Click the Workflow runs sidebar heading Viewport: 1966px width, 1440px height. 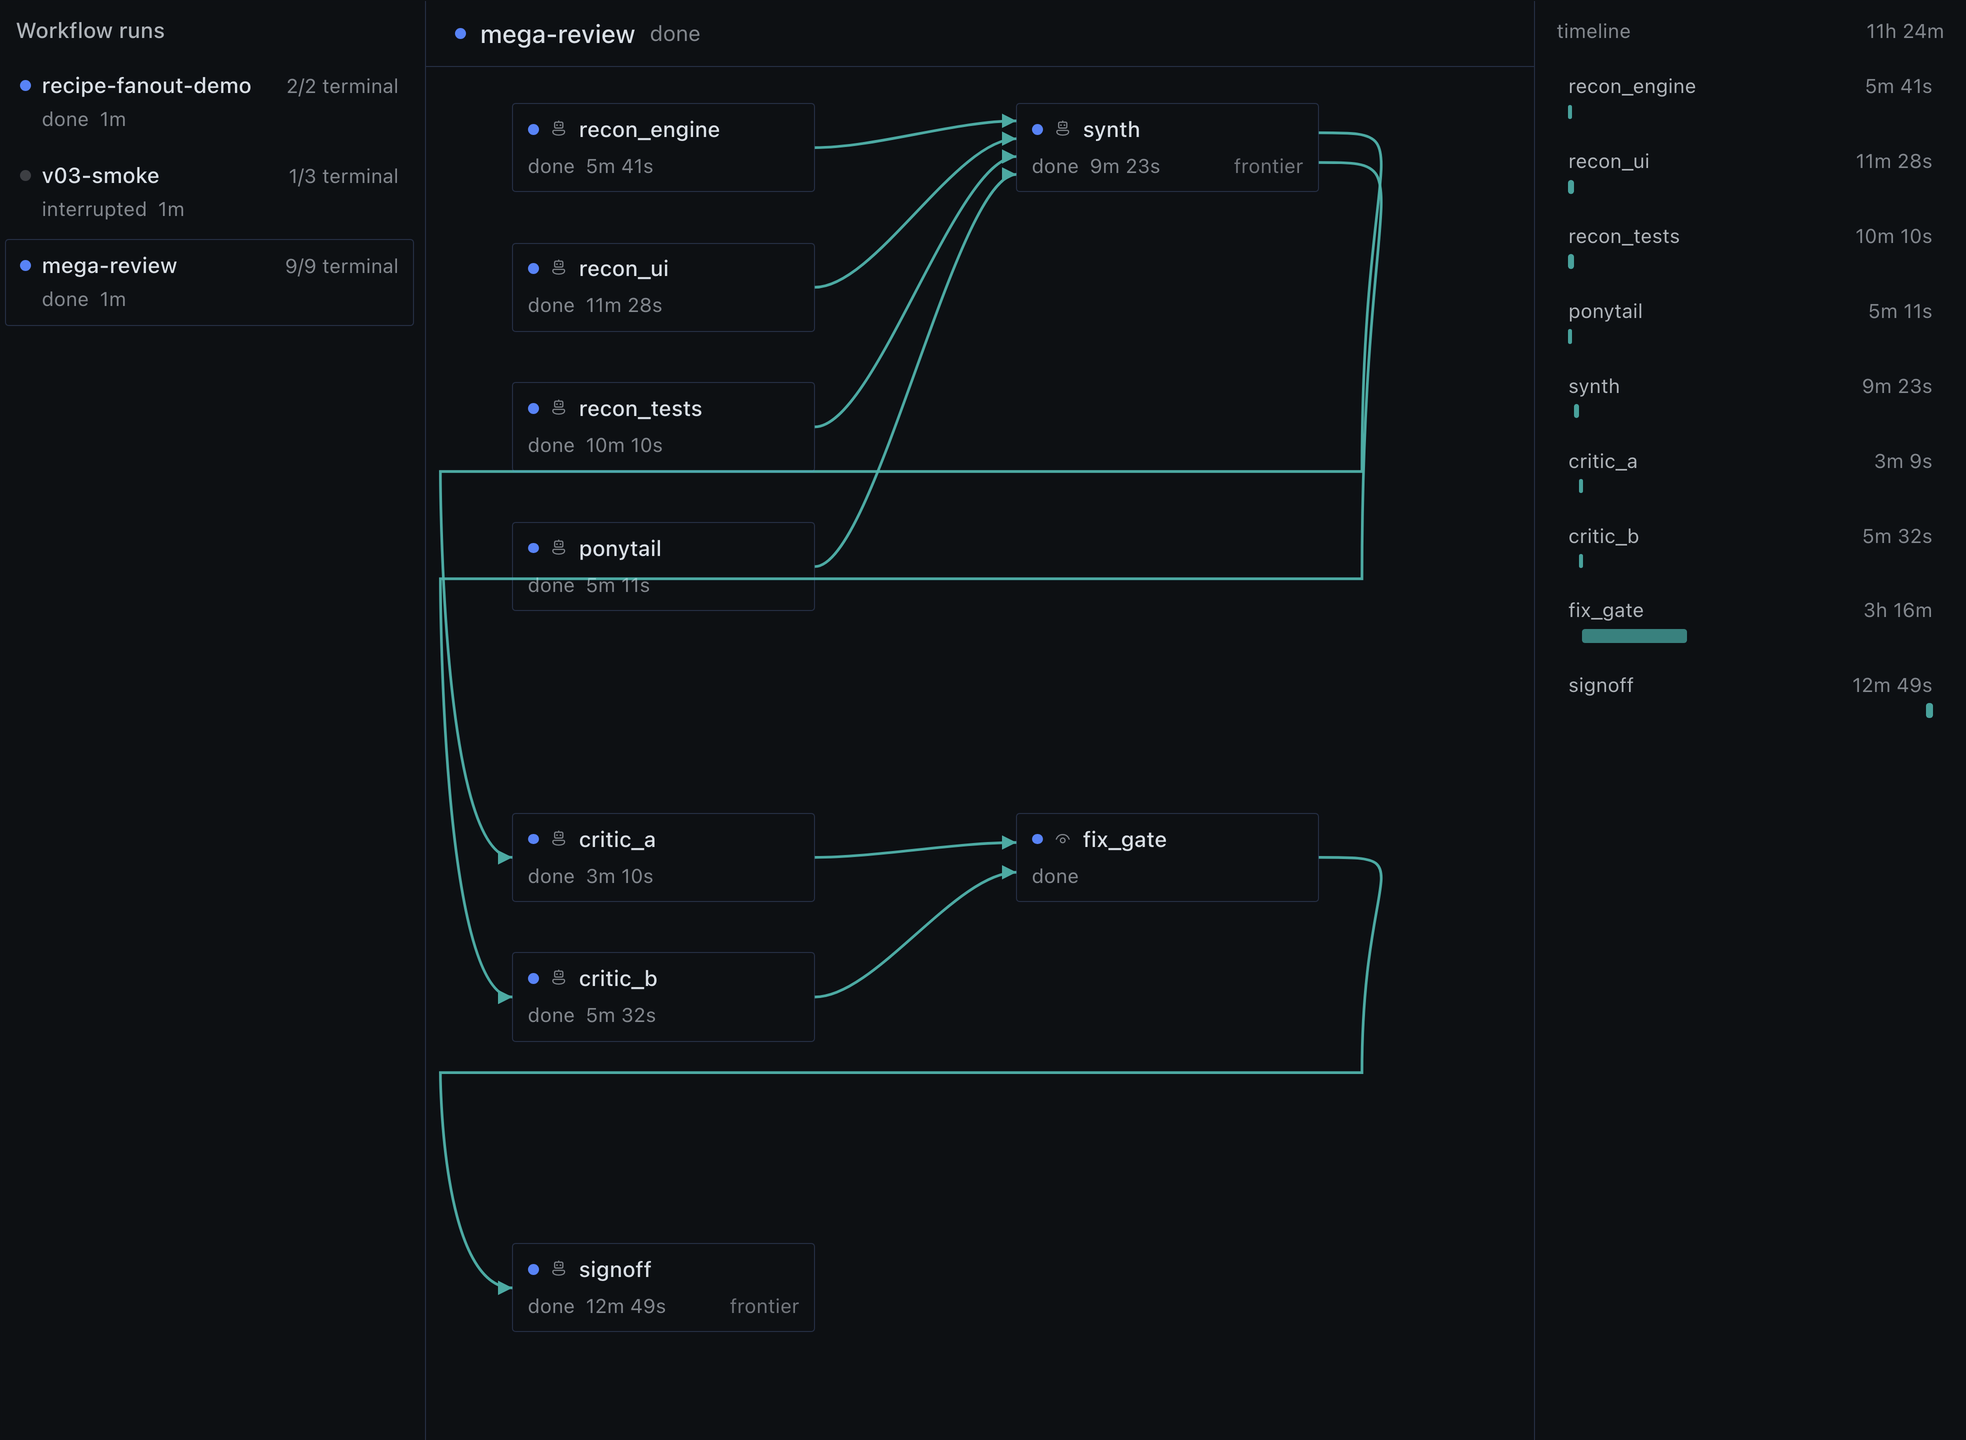(x=90, y=31)
